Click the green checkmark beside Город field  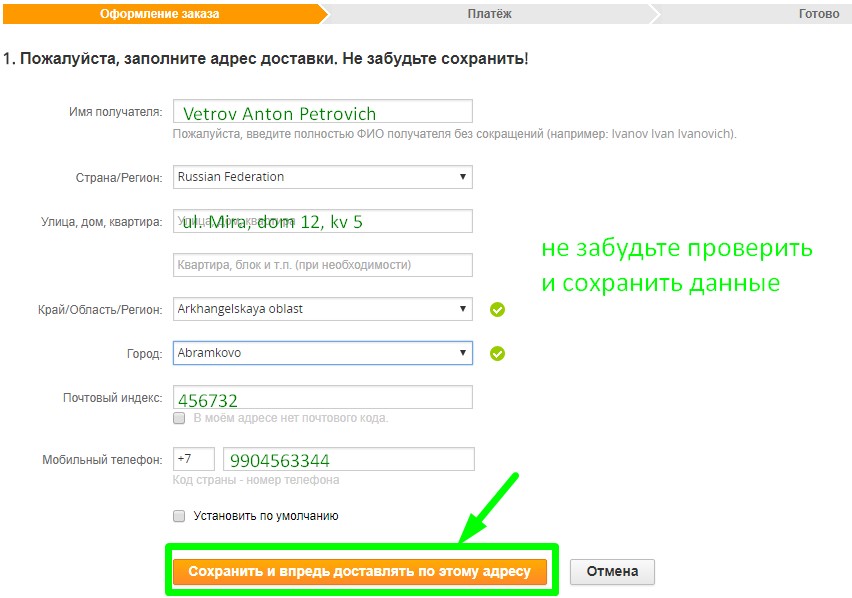[x=497, y=353]
